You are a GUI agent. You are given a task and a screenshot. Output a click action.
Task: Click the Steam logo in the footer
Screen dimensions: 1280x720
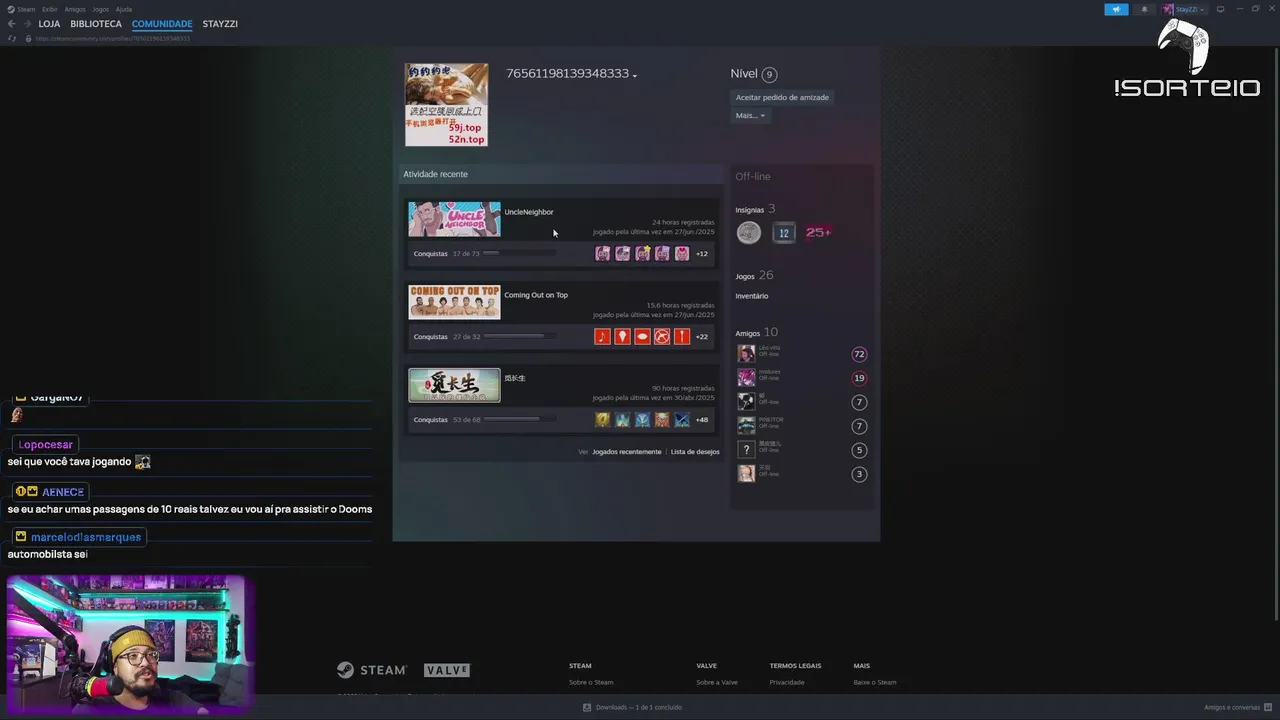pos(371,670)
